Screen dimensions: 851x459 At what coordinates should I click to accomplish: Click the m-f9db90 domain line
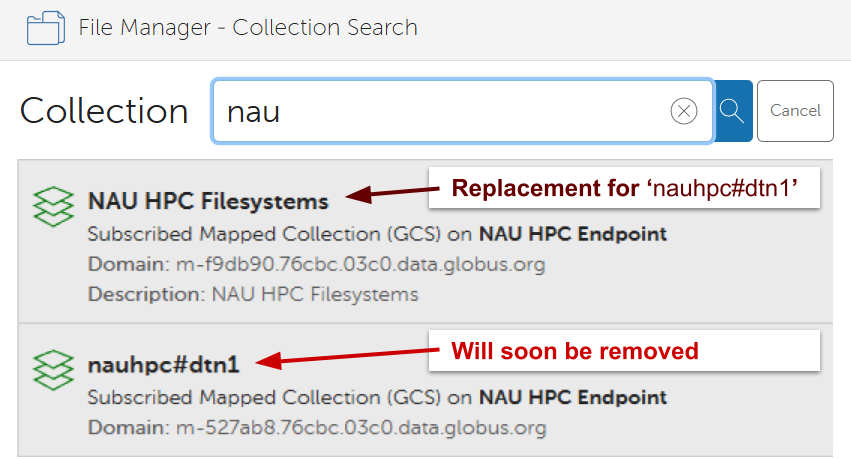coord(317,265)
